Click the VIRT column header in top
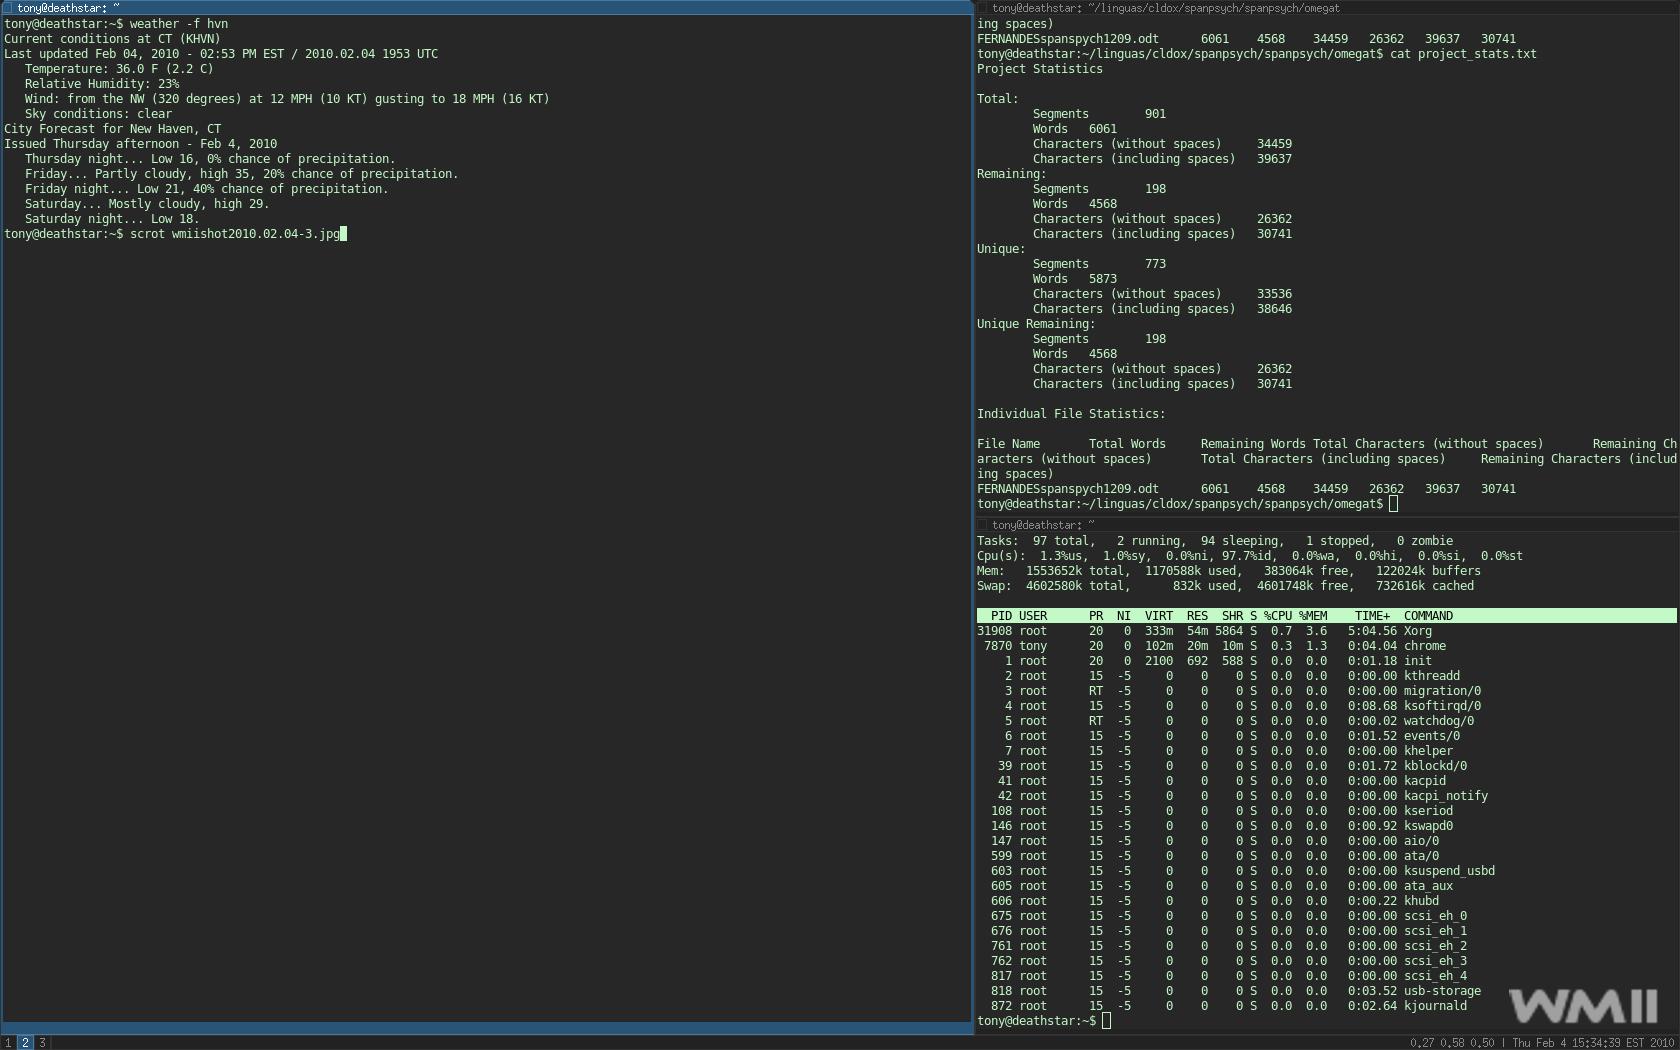The height and width of the screenshot is (1050, 1680). [x=1159, y=616]
